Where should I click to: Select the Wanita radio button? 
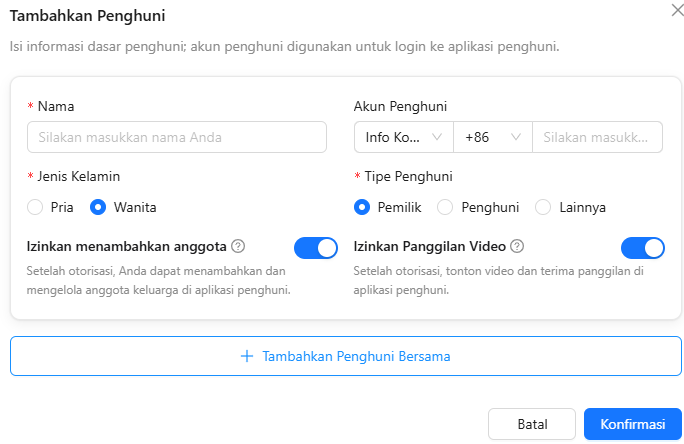[x=98, y=207]
